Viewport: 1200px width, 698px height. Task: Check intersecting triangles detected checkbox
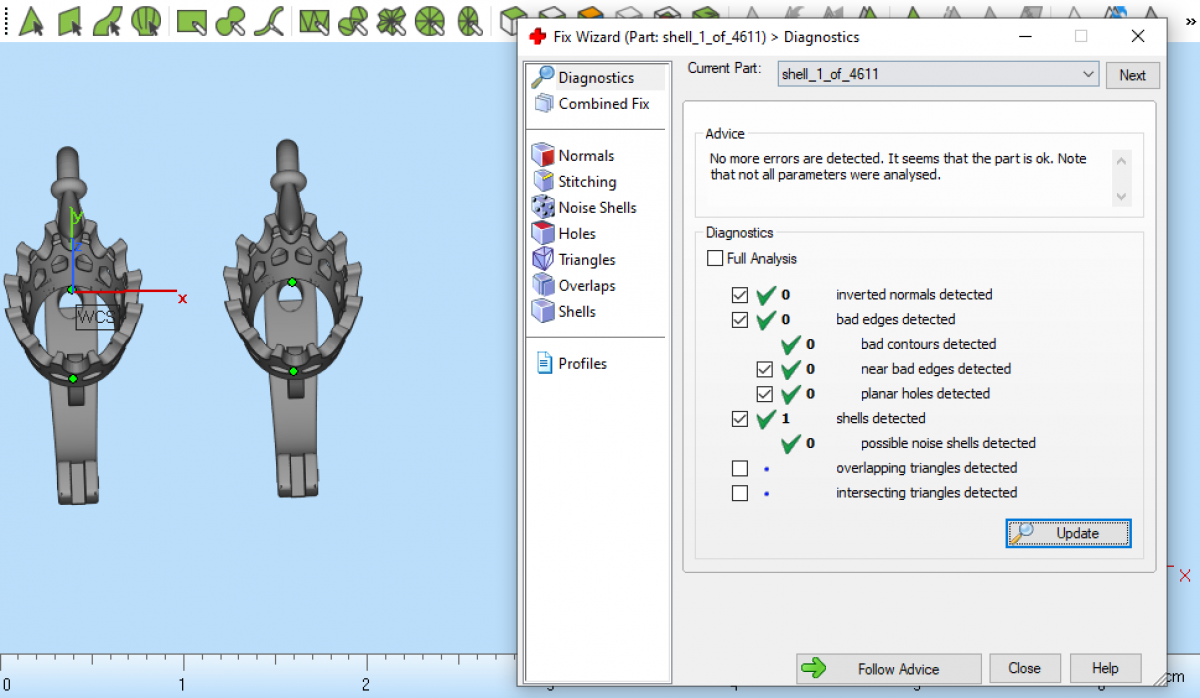pyautogui.click(x=740, y=493)
